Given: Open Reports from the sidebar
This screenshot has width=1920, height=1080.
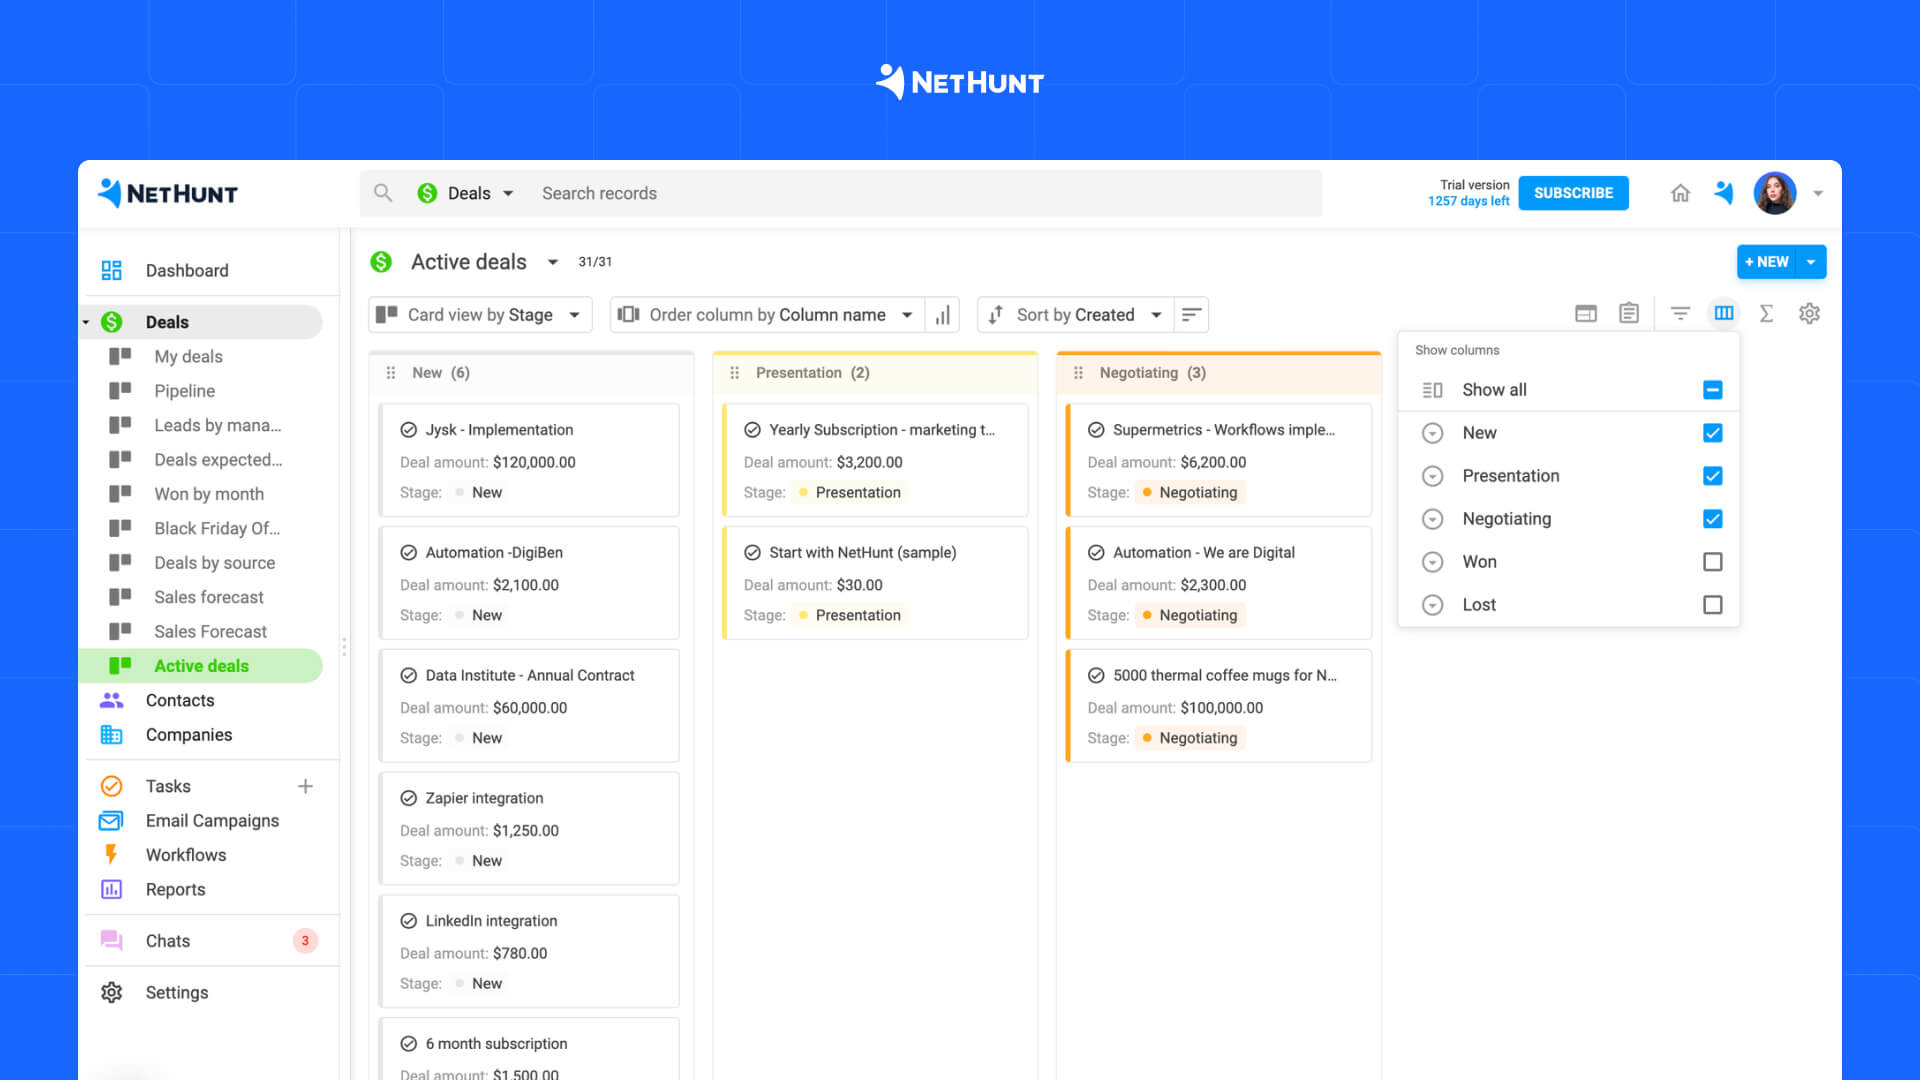Looking at the screenshot, I should (175, 889).
